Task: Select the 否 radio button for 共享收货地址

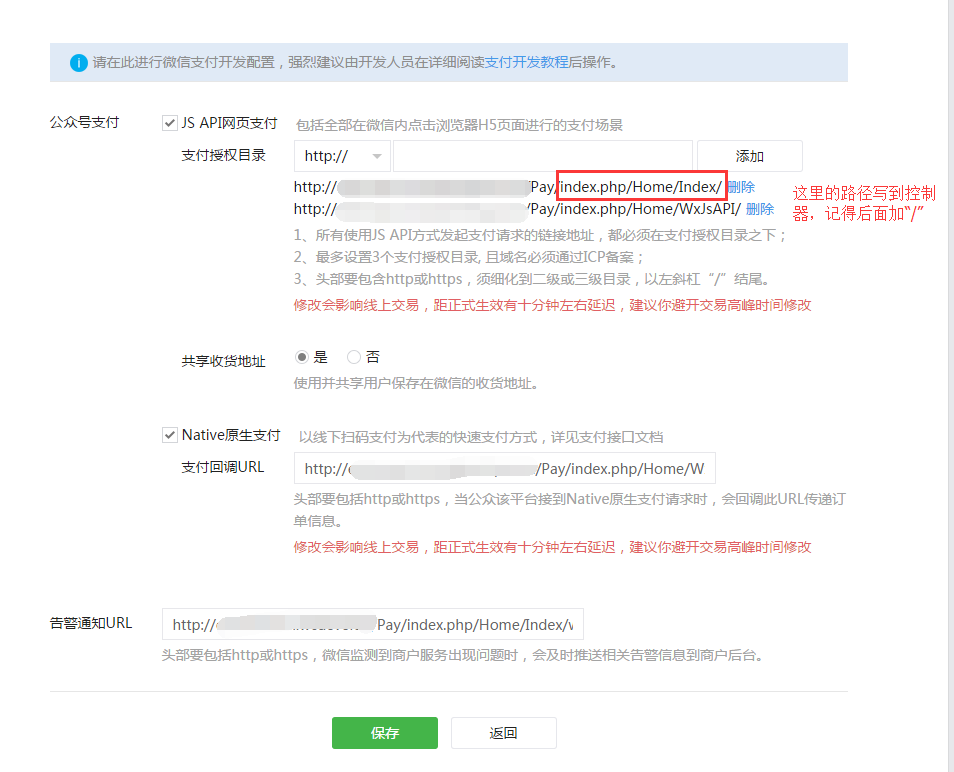Action: (353, 357)
